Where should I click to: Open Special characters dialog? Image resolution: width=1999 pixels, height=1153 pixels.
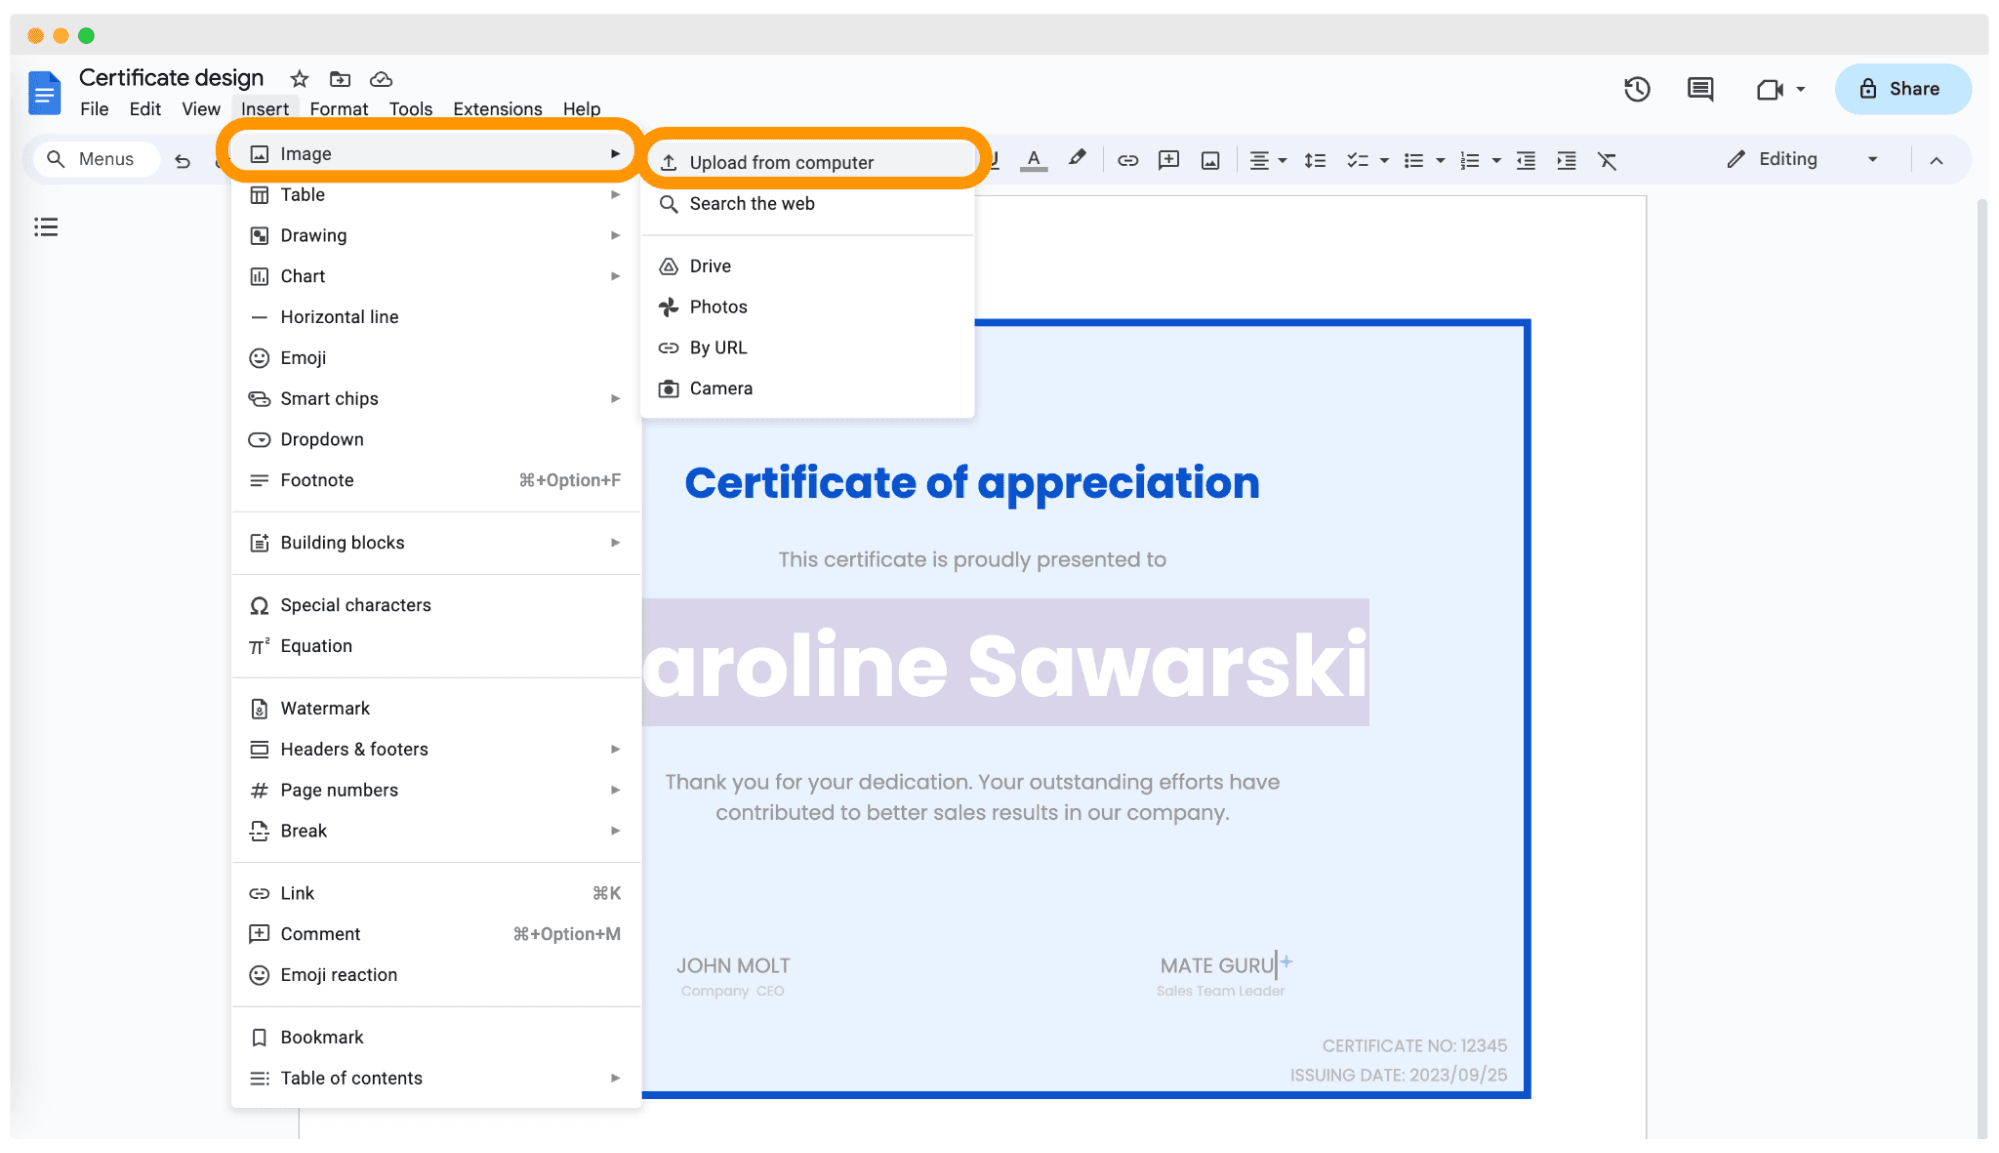click(435, 607)
